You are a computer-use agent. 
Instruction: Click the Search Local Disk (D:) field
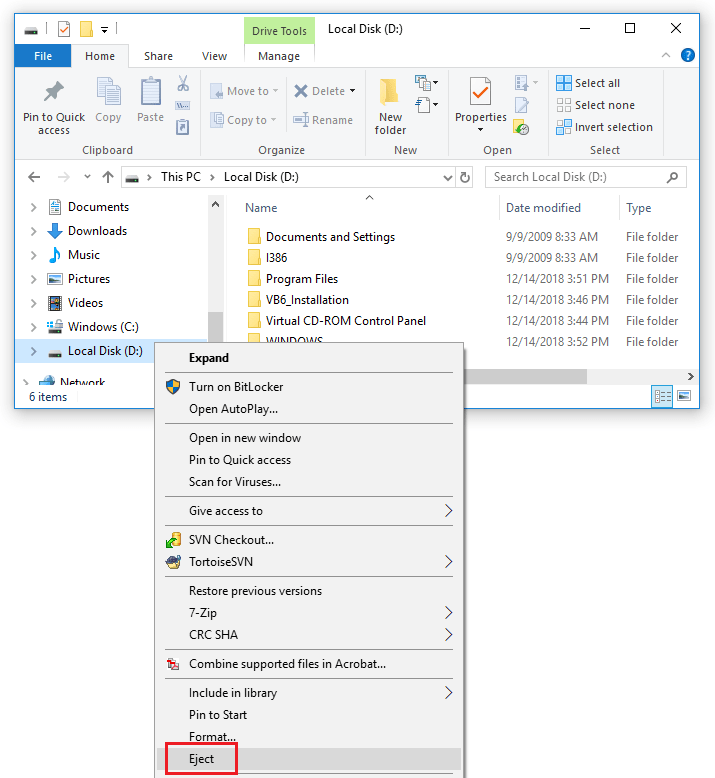coord(585,177)
